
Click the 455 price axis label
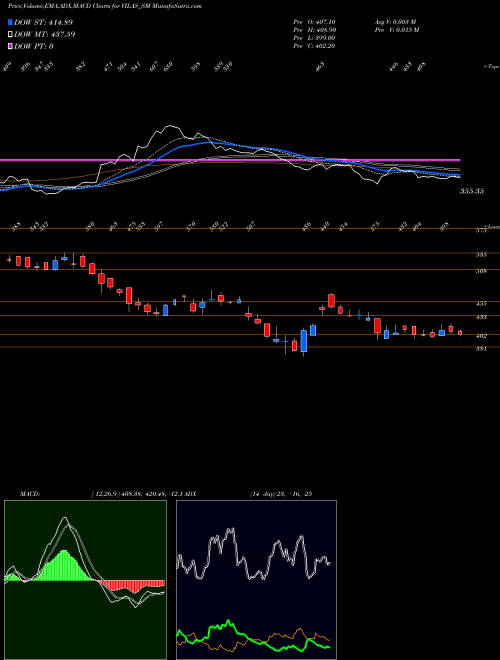[481, 303]
